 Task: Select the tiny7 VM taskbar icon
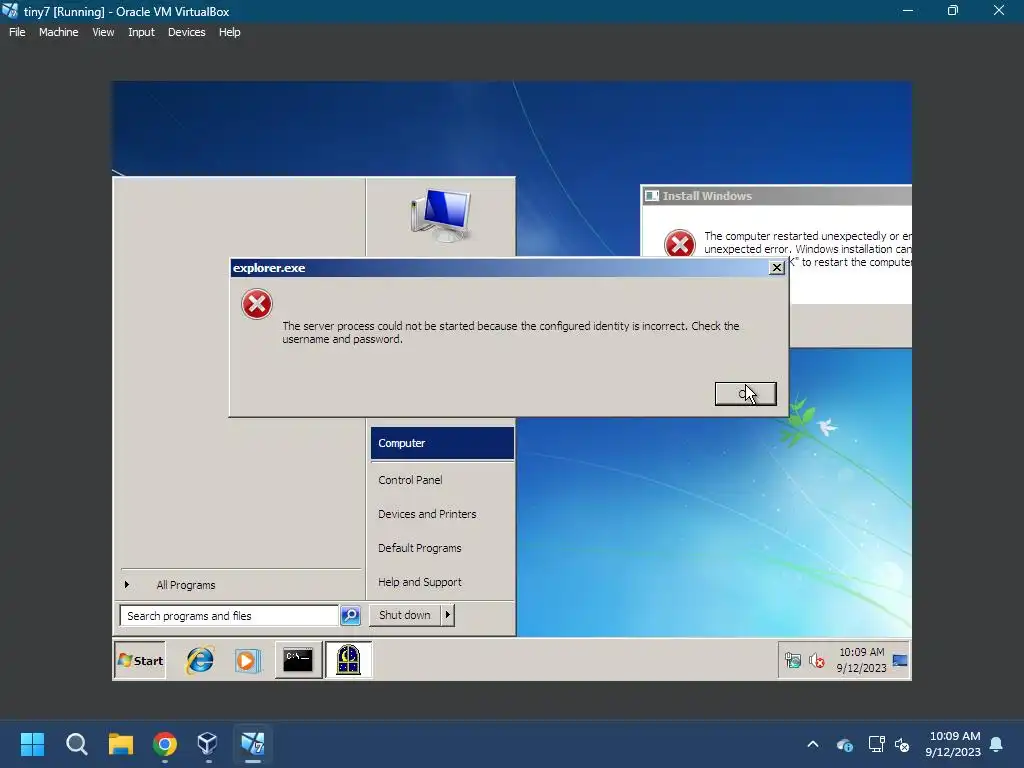point(253,744)
